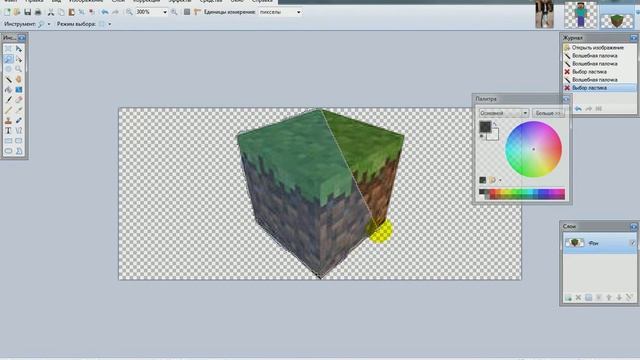Screen dimensions: 640x360
Task: Click the Zoom In magnifier icon
Action: [x=174, y=12]
